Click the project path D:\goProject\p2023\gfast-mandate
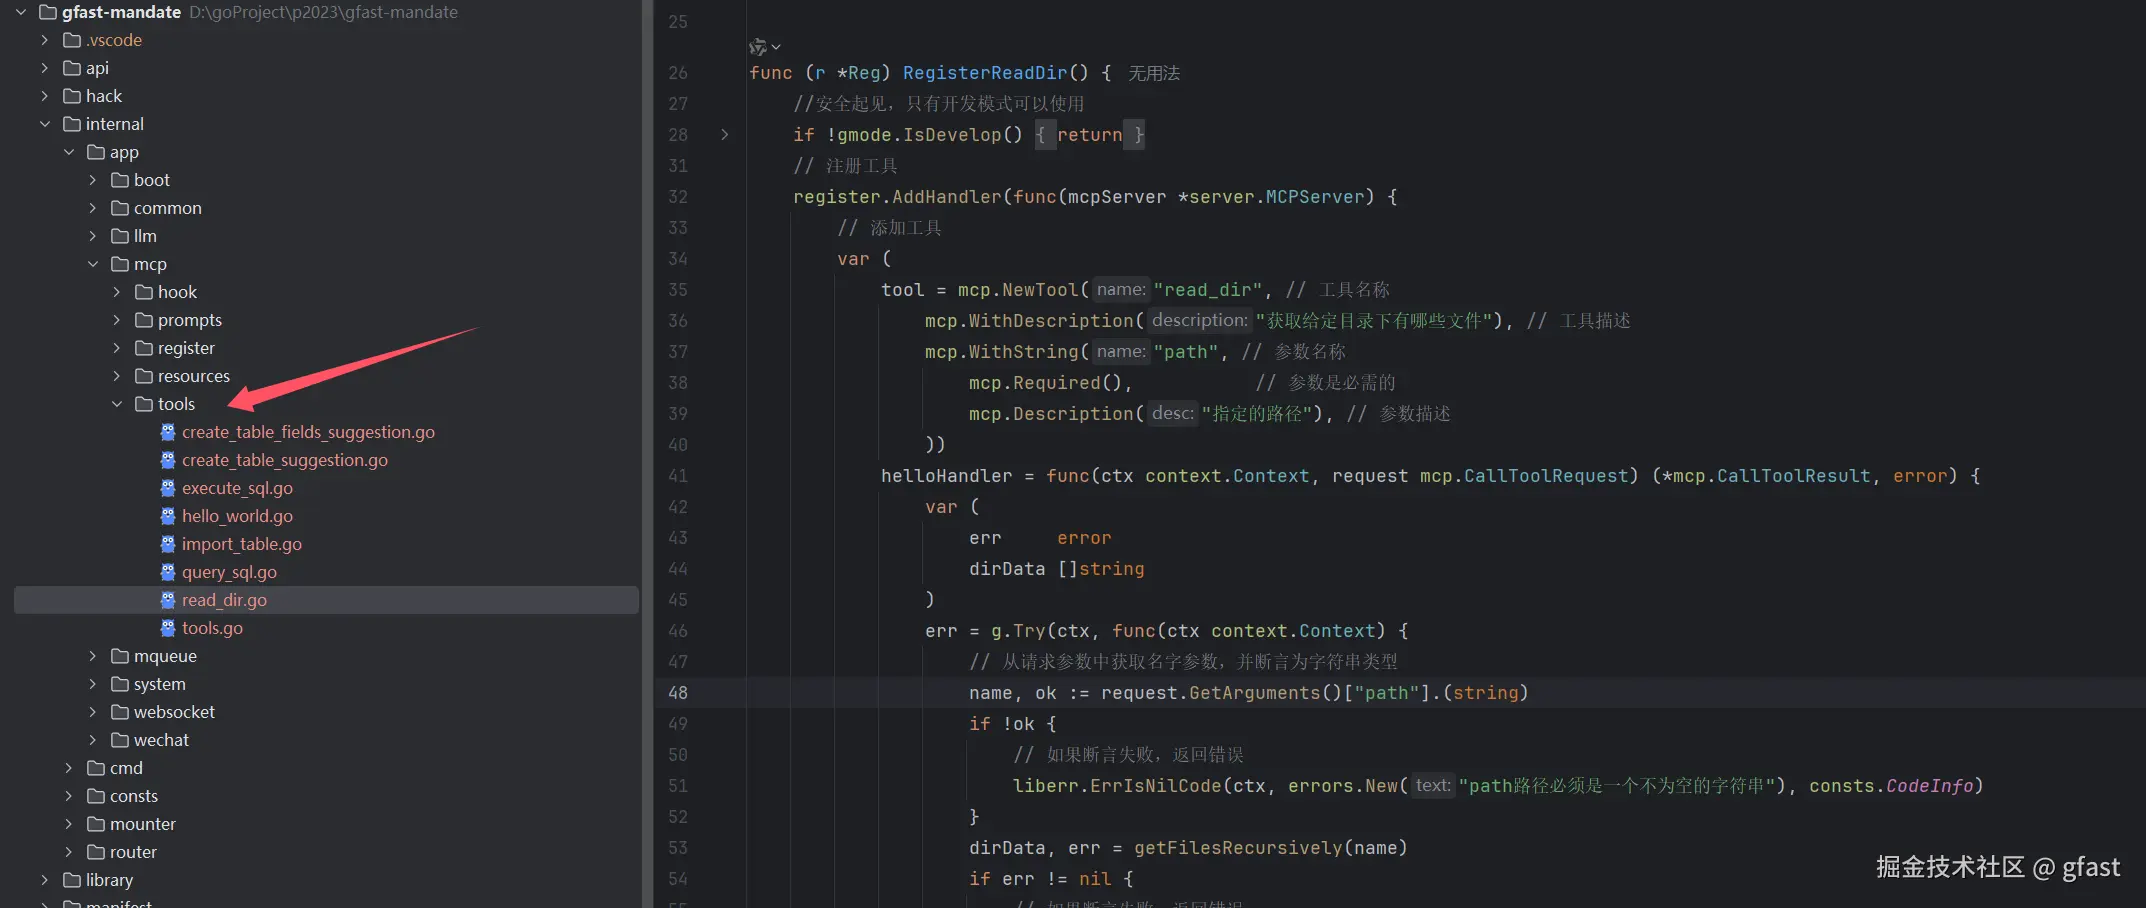The height and width of the screenshot is (908, 2146). pos(323,12)
